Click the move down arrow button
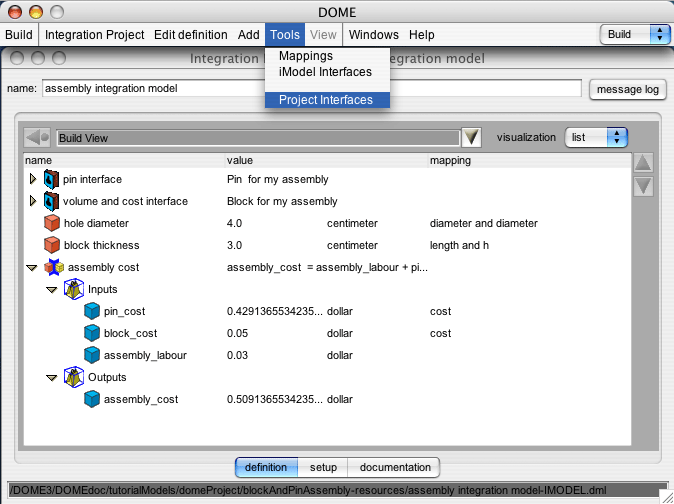 (x=643, y=186)
